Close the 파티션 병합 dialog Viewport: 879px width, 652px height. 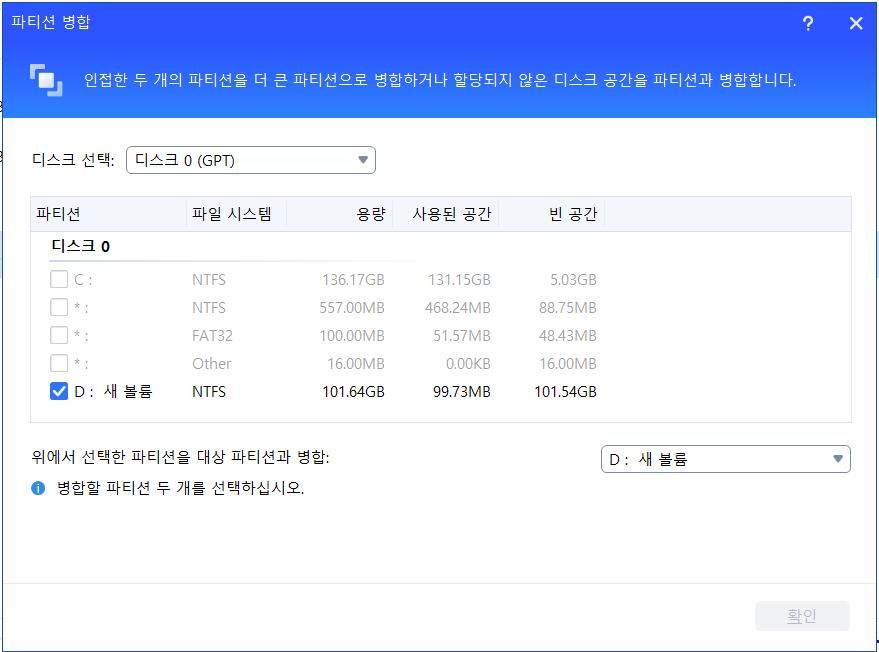855,24
